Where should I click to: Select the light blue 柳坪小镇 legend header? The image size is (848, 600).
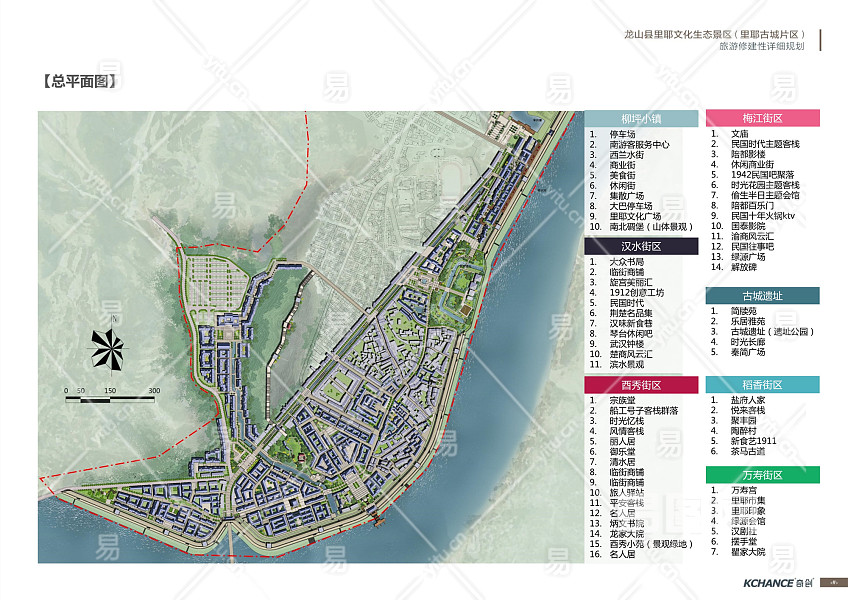click(641, 118)
